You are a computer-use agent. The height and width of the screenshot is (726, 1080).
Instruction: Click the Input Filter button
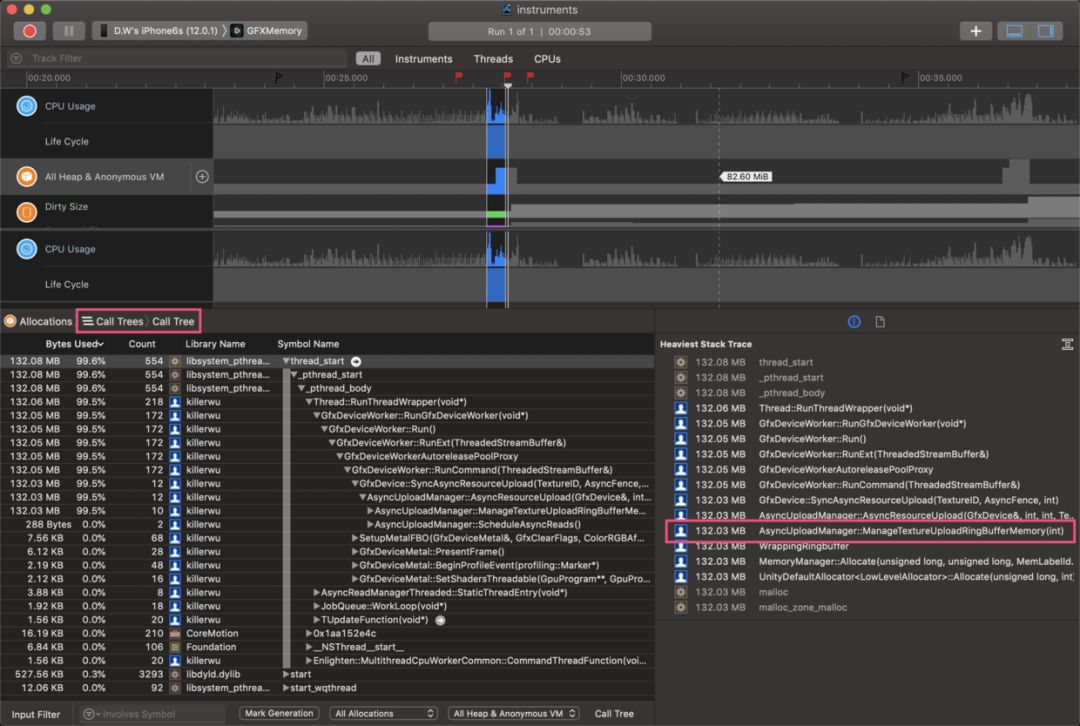(x=36, y=714)
